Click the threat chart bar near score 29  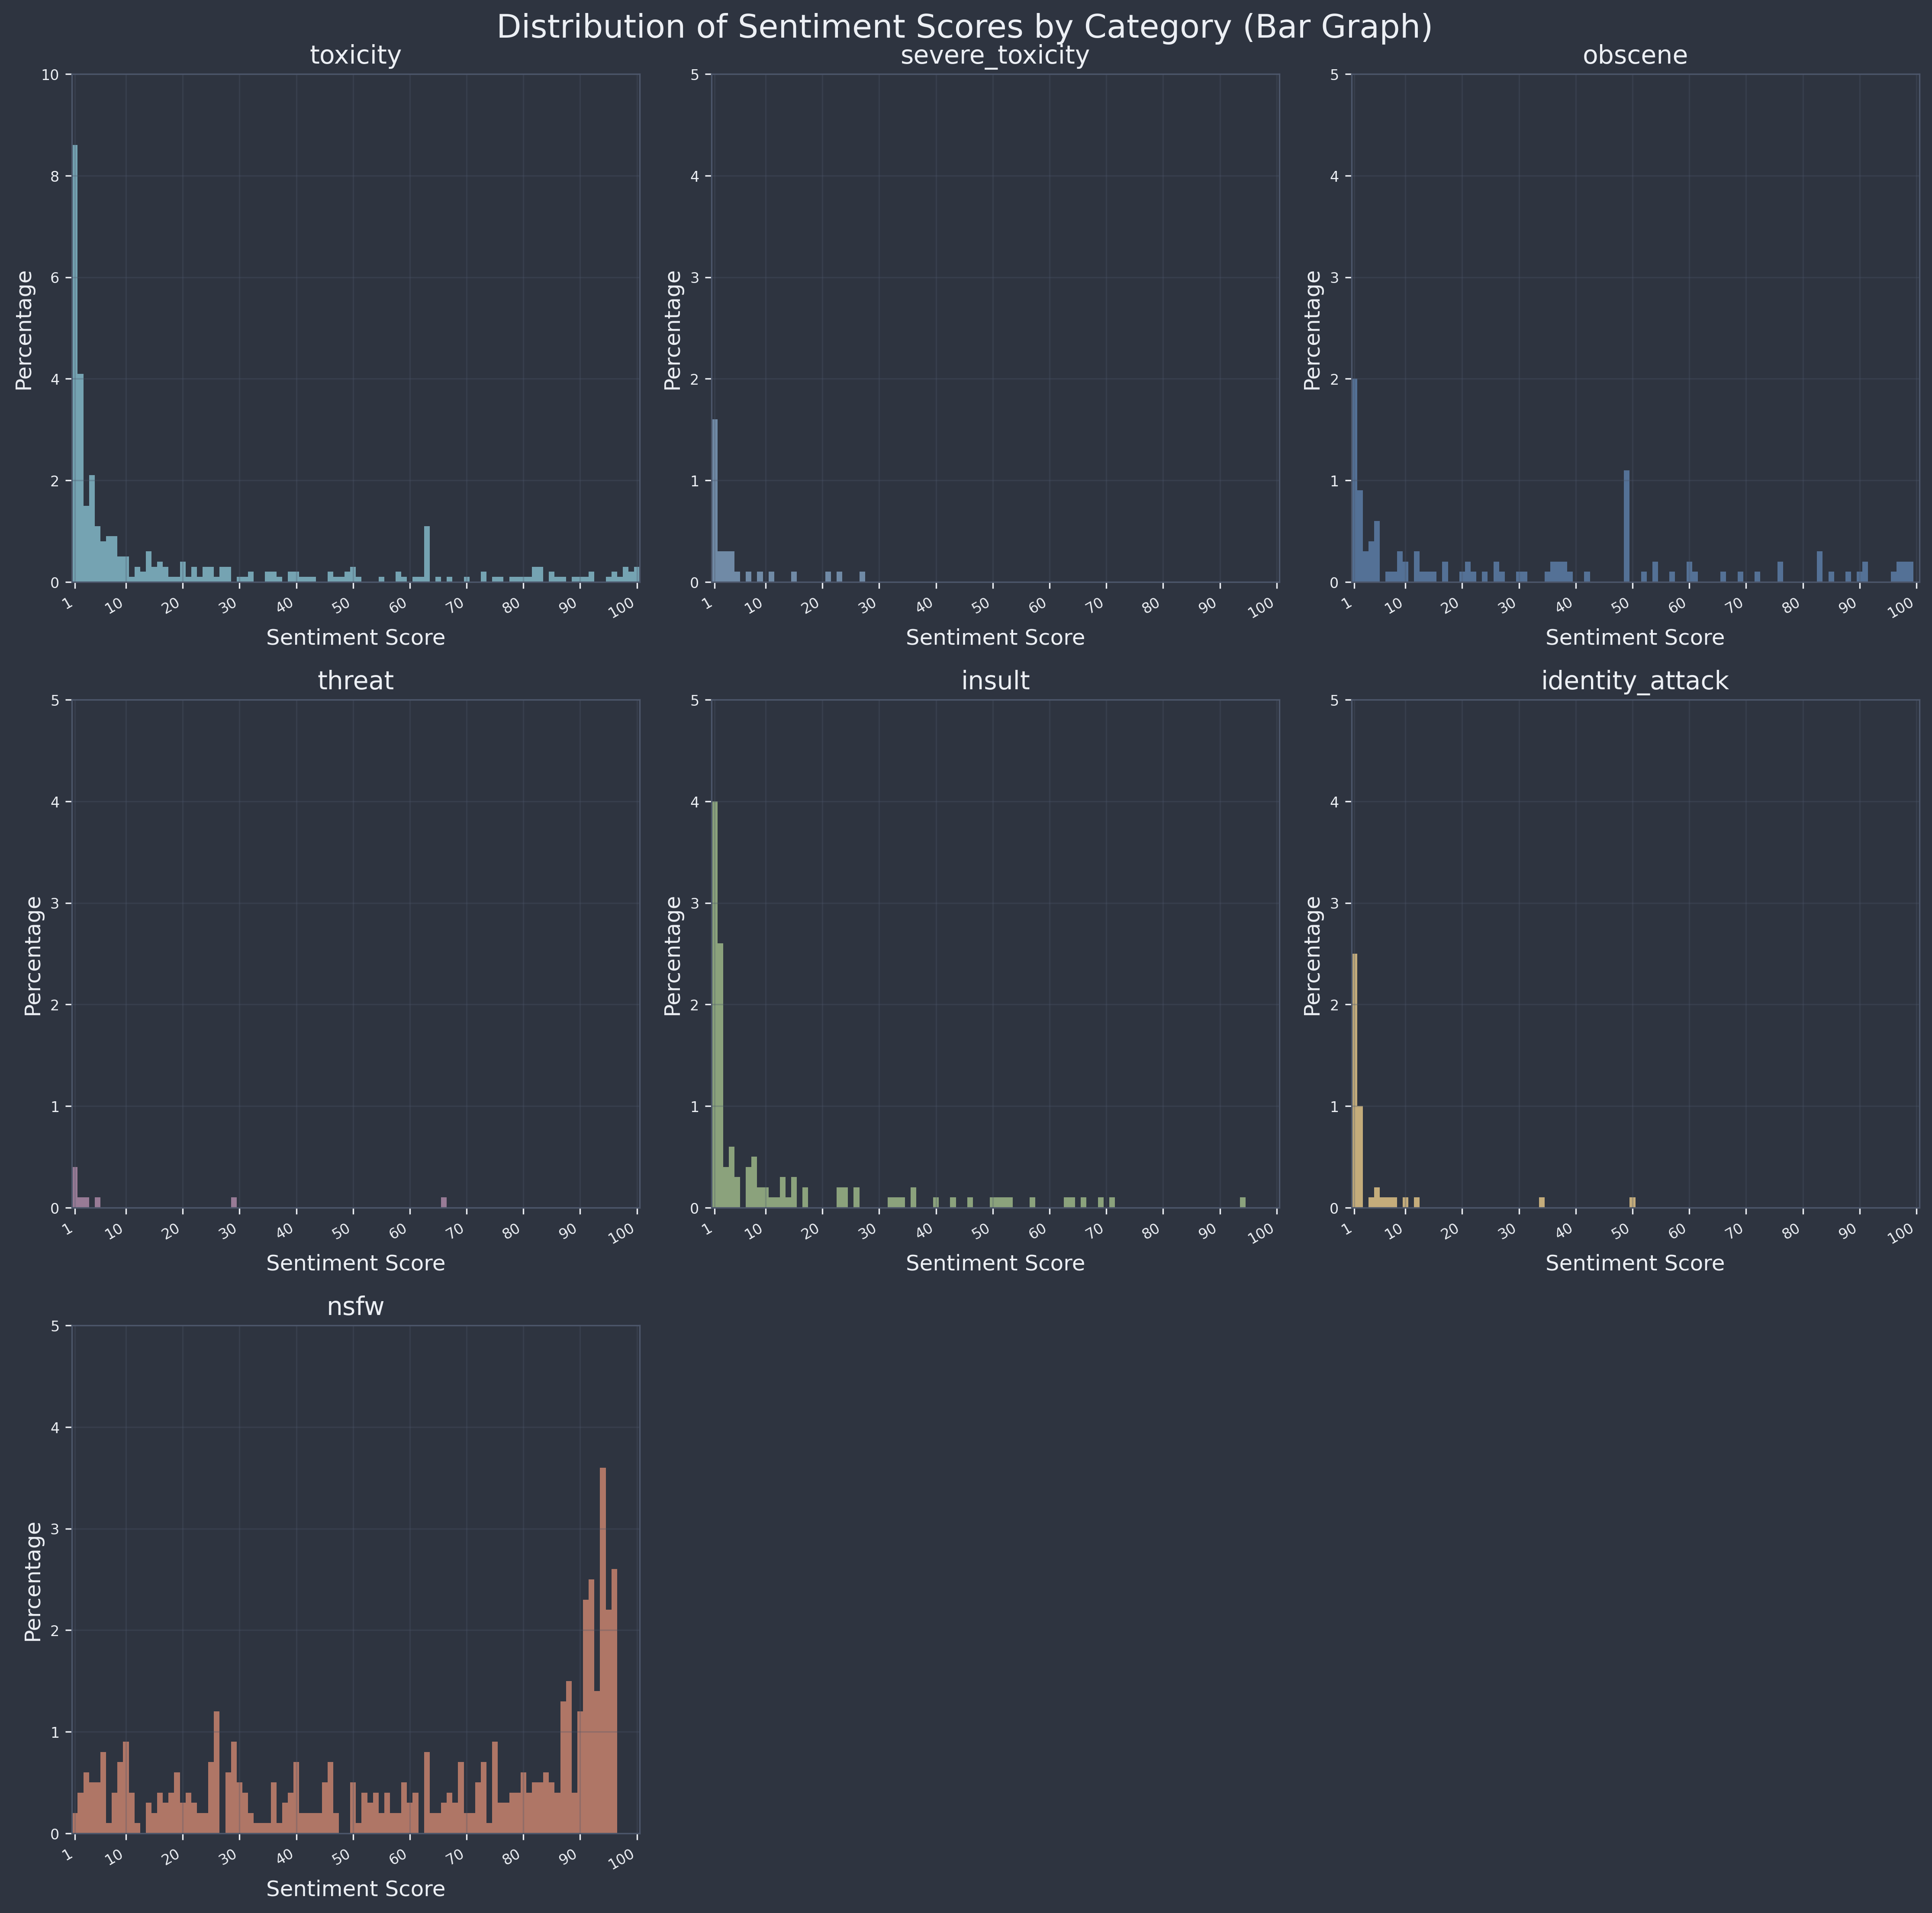[234, 1203]
